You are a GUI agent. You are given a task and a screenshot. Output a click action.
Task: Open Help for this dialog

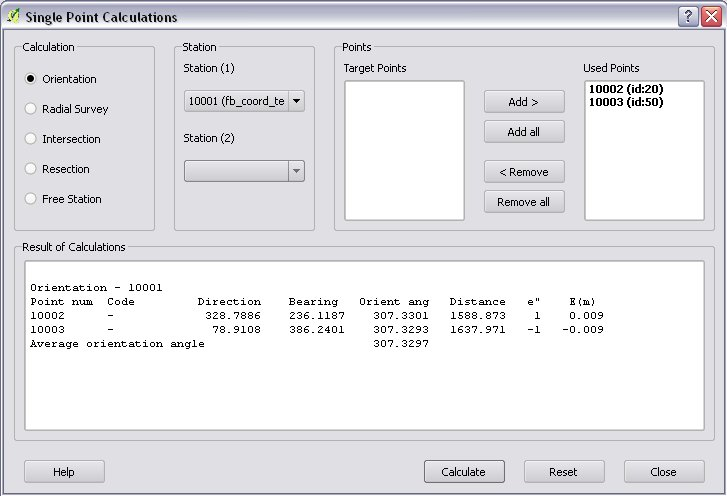[64, 472]
